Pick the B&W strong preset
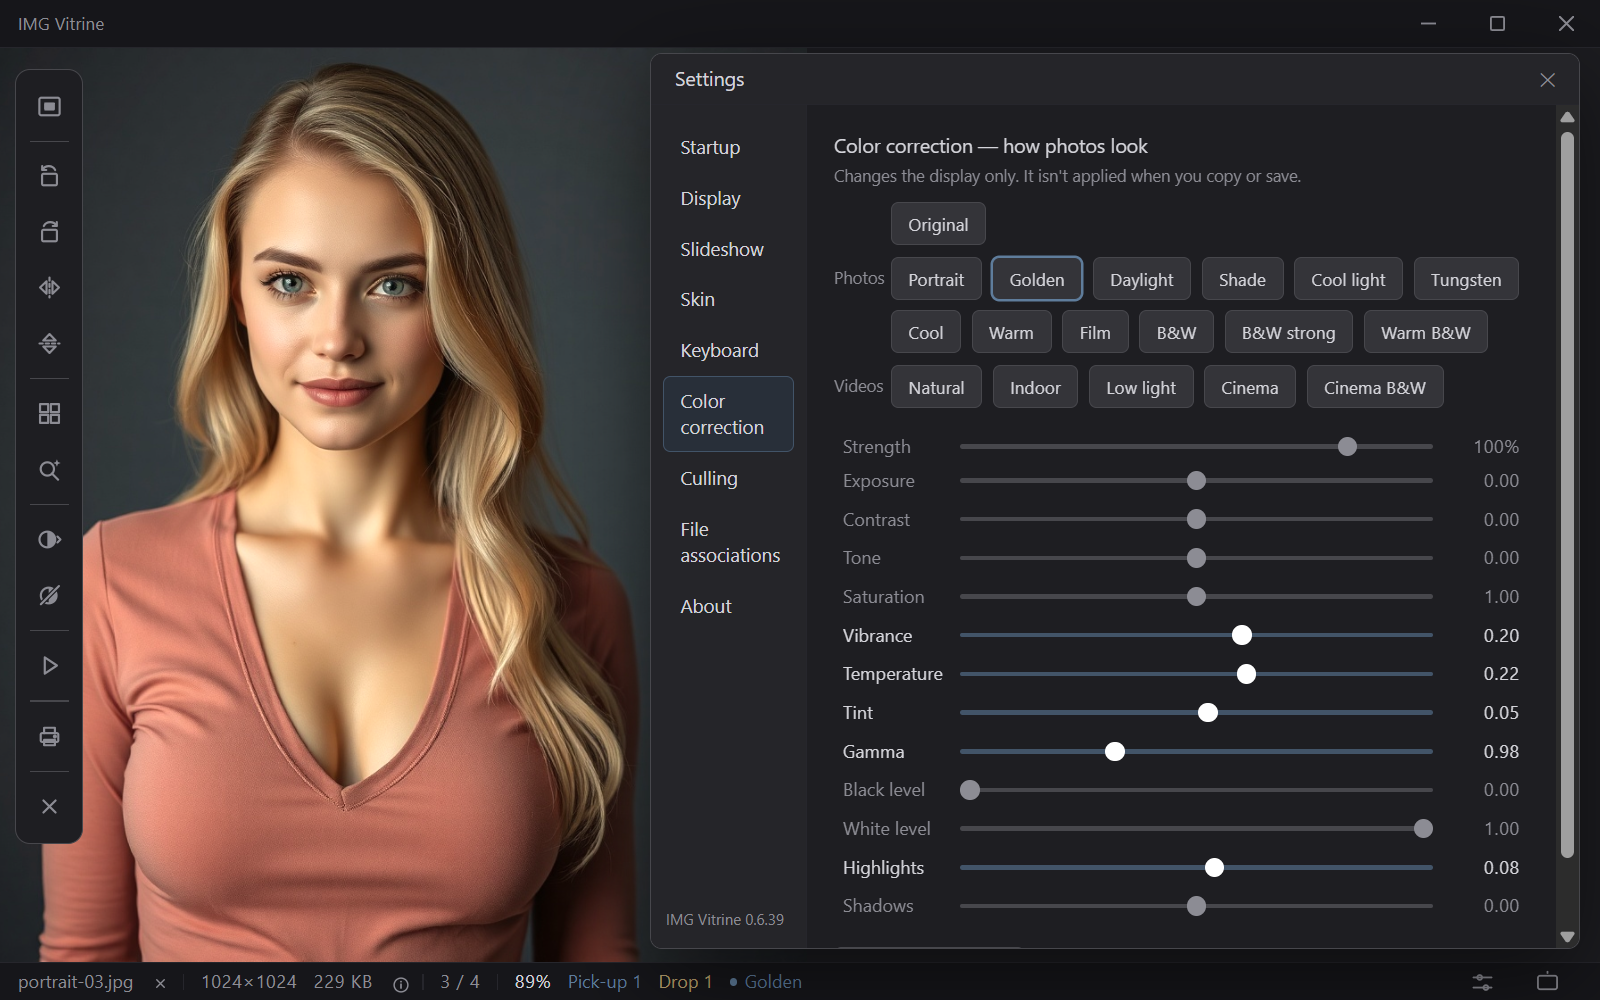The height and width of the screenshot is (1000, 1600). tap(1288, 333)
